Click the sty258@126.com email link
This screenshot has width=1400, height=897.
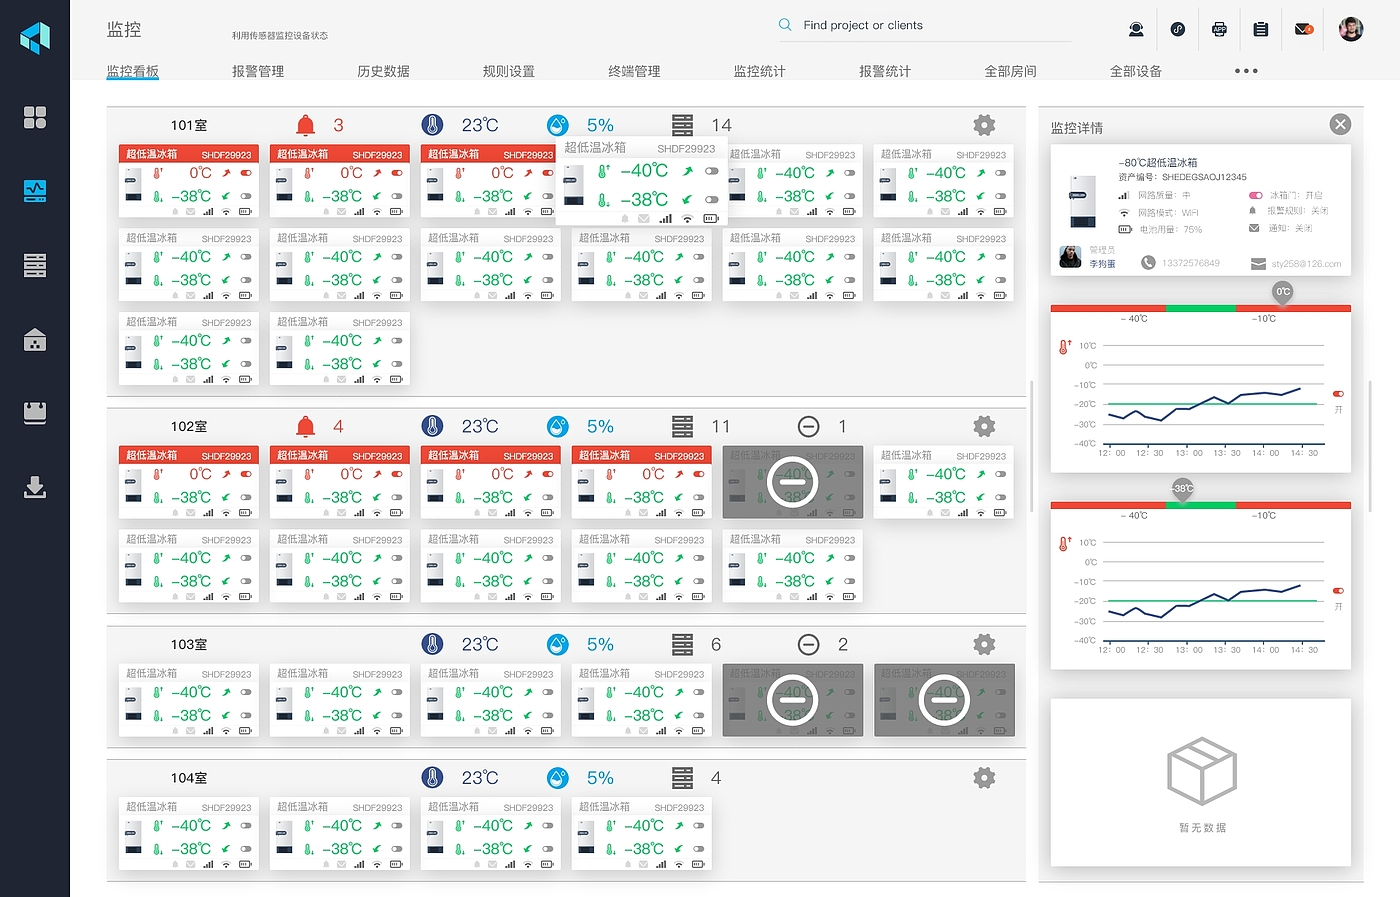[1306, 264]
